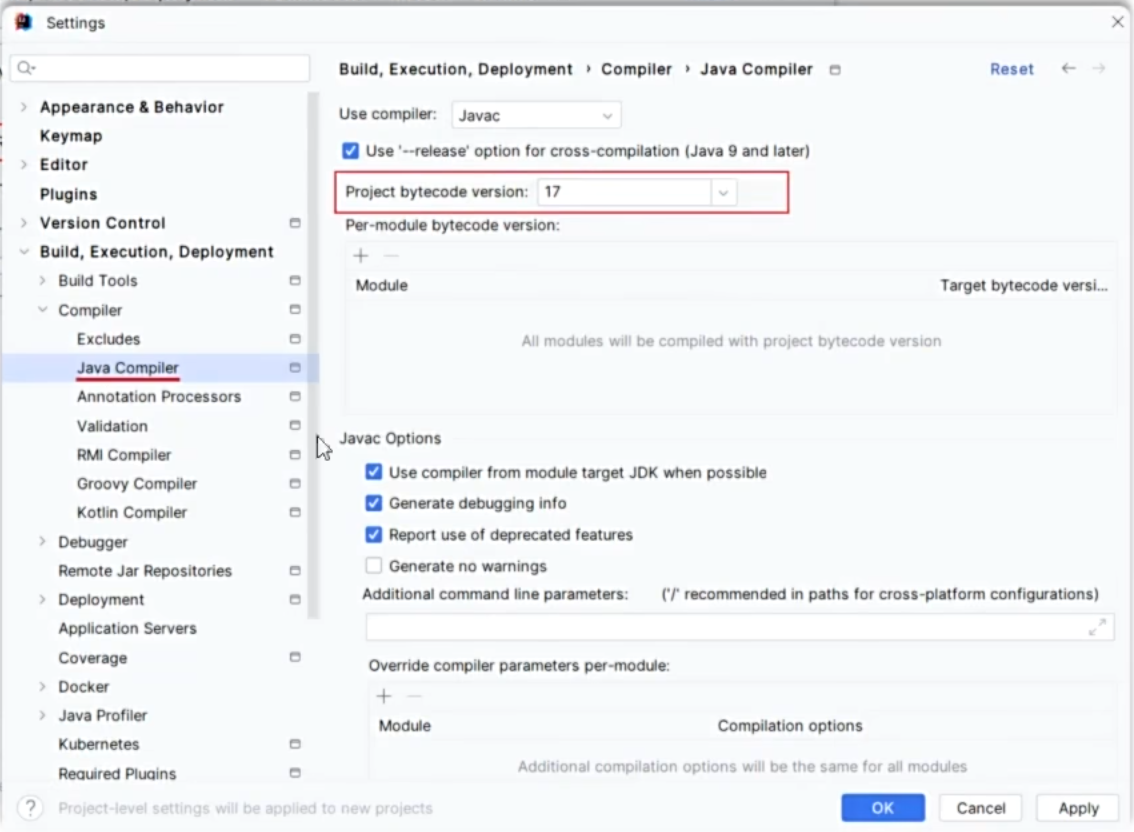Click project-level icon beside Java Compiler breadcrumb
Image resolution: width=1134 pixels, height=832 pixels.
[x=835, y=70]
